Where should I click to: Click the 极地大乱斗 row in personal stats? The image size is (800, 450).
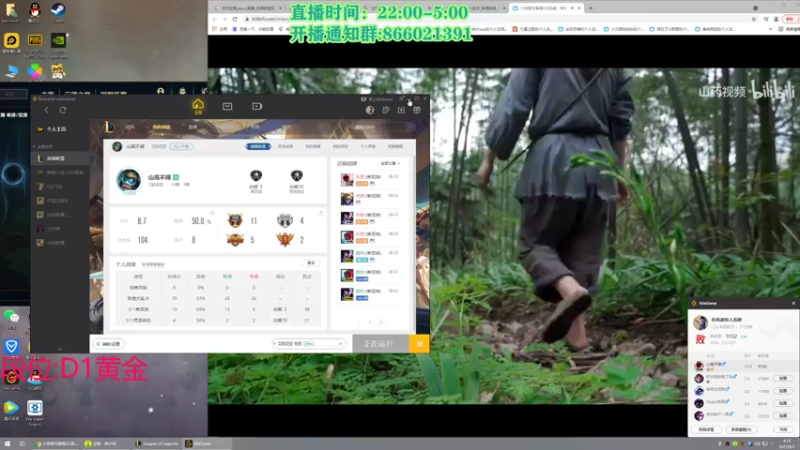tap(218, 298)
